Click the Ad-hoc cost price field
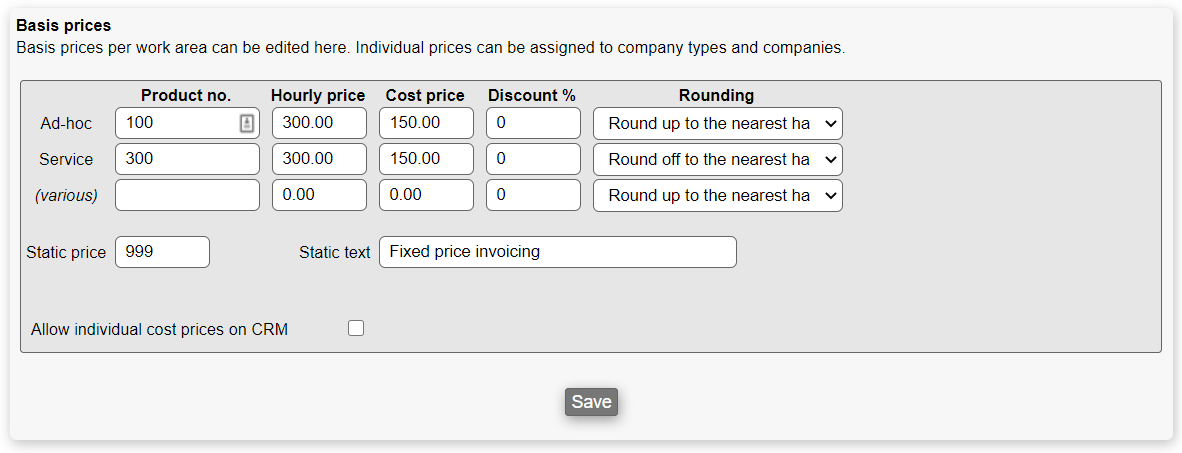Screen dimensions: 1182x453 pyautogui.click(x=426, y=124)
